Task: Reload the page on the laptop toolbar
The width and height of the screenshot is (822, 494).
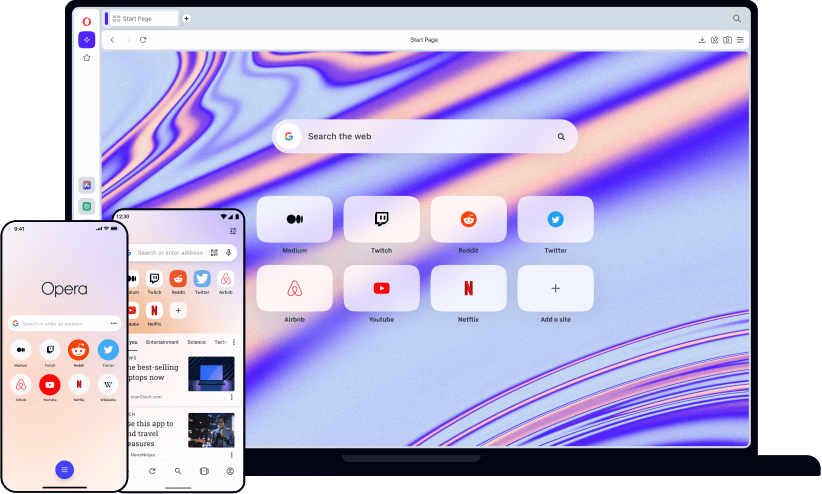Action: 143,40
